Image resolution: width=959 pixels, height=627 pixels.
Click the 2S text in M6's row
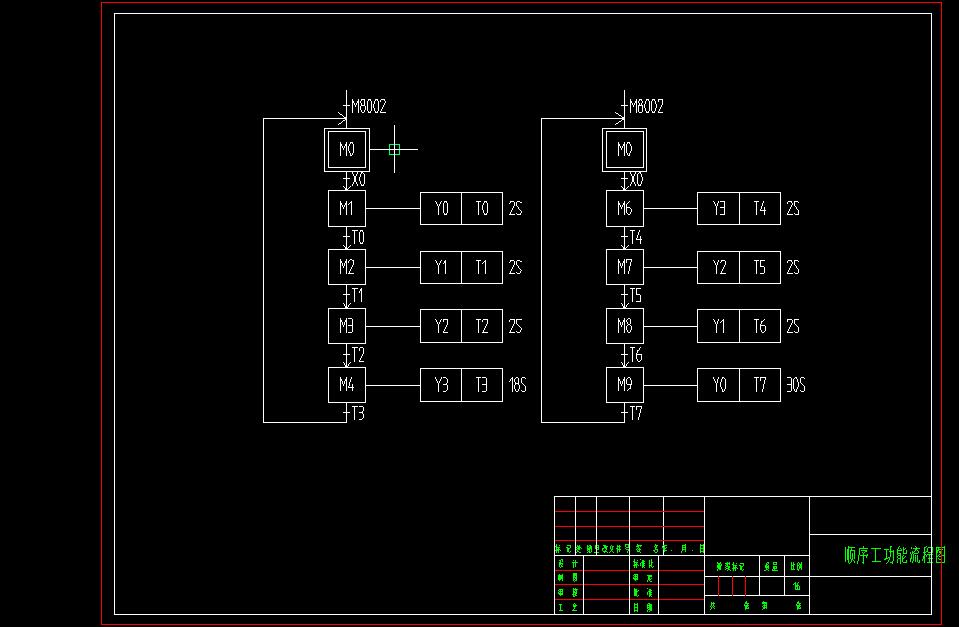click(x=793, y=209)
